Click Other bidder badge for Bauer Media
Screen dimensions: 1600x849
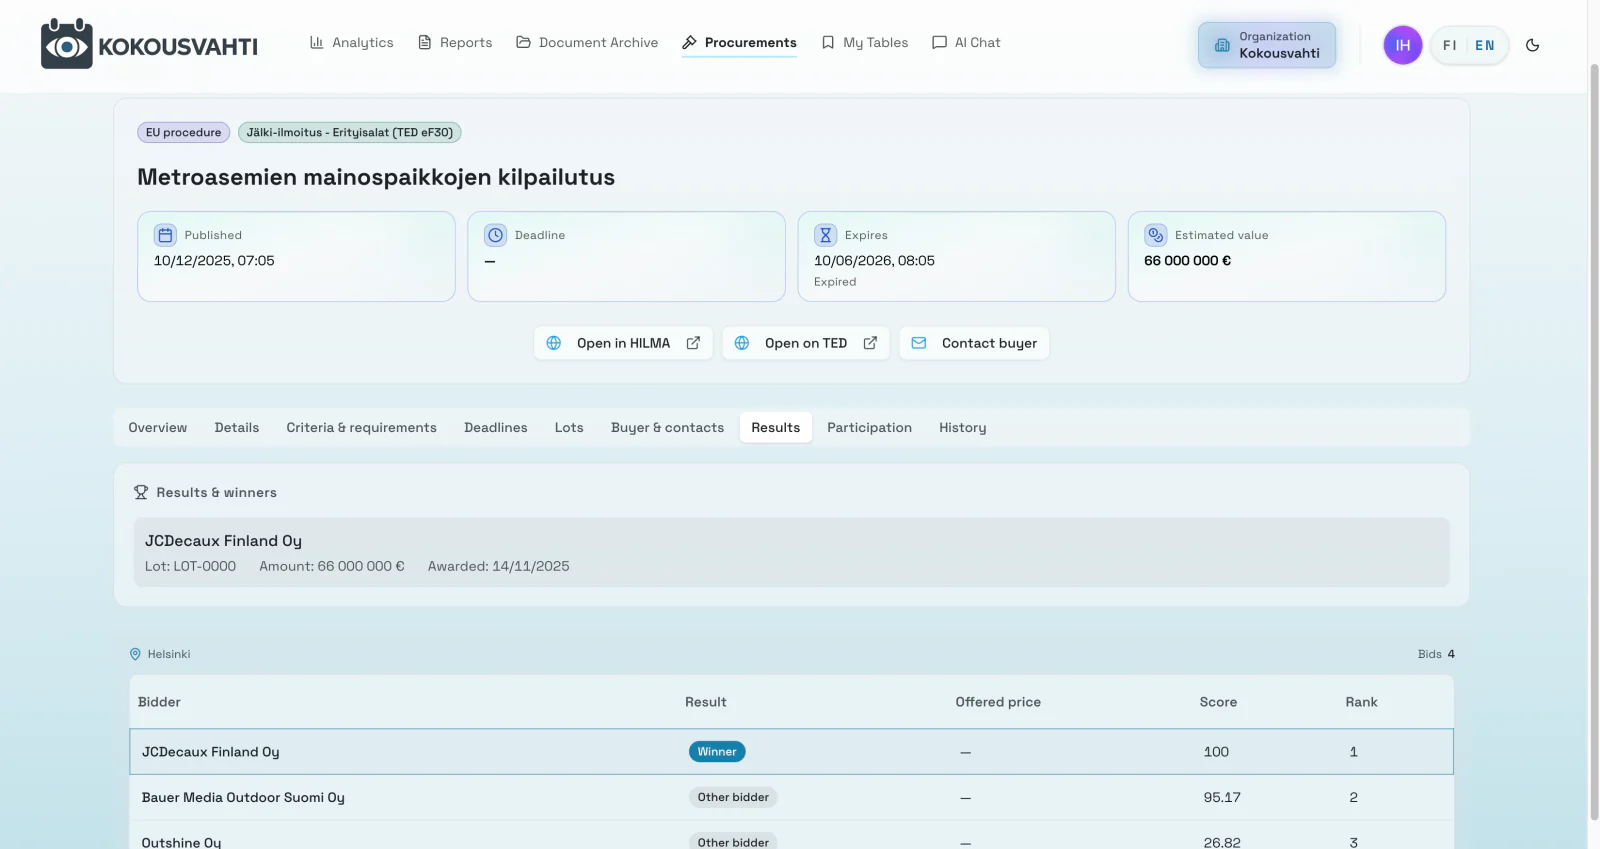coord(733,797)
